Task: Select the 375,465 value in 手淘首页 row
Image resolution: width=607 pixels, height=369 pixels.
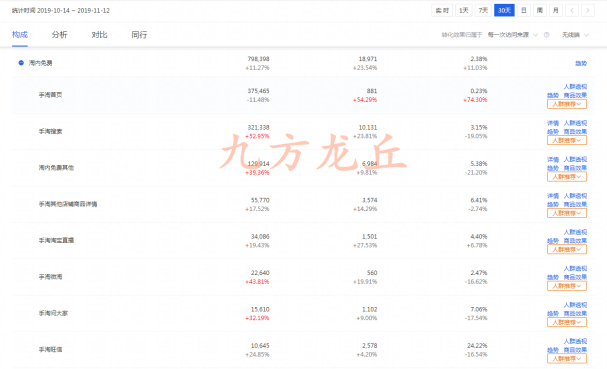Action: 258,91
